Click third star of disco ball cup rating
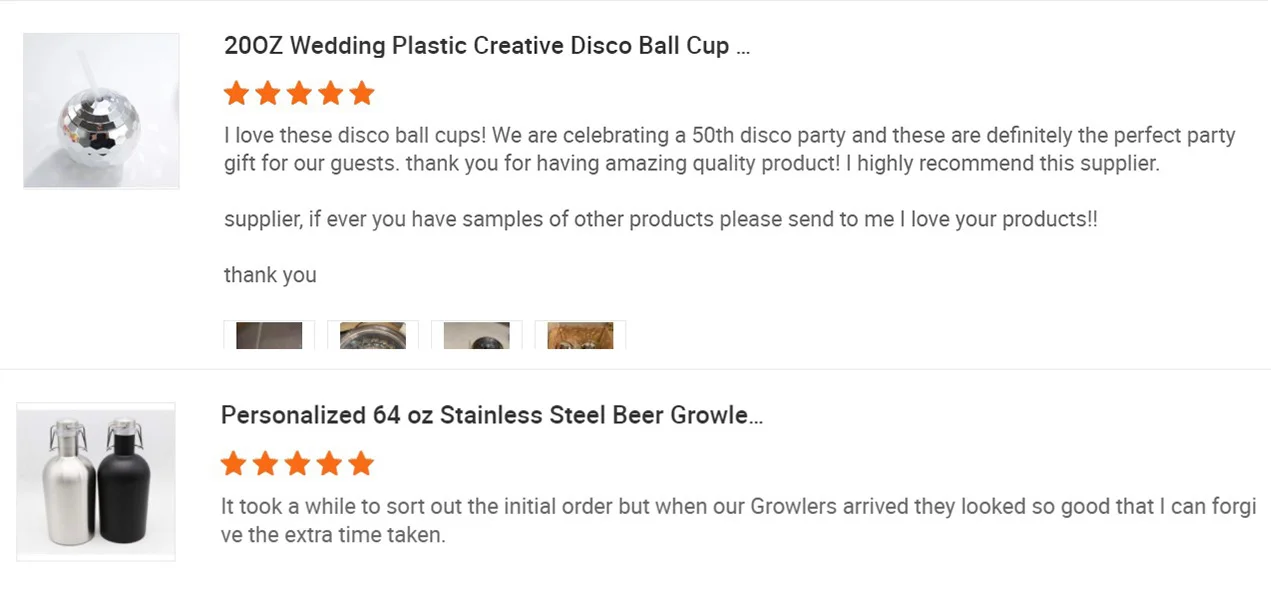Viewport: 1271px width, 594px height. [299, 94]
